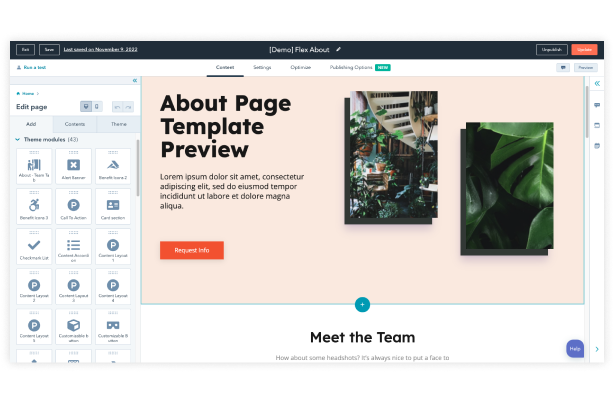614x404 pixels.
Task: Open the Optimize tab
Action: (x=300, y=67)
